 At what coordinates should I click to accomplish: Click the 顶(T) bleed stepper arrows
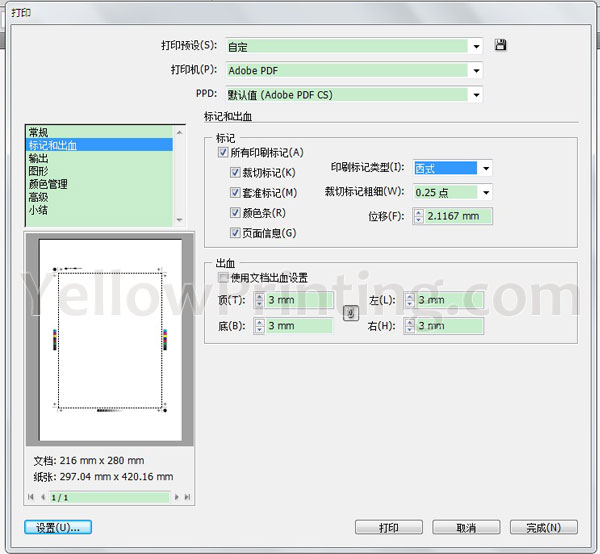[x=259, y=300]
